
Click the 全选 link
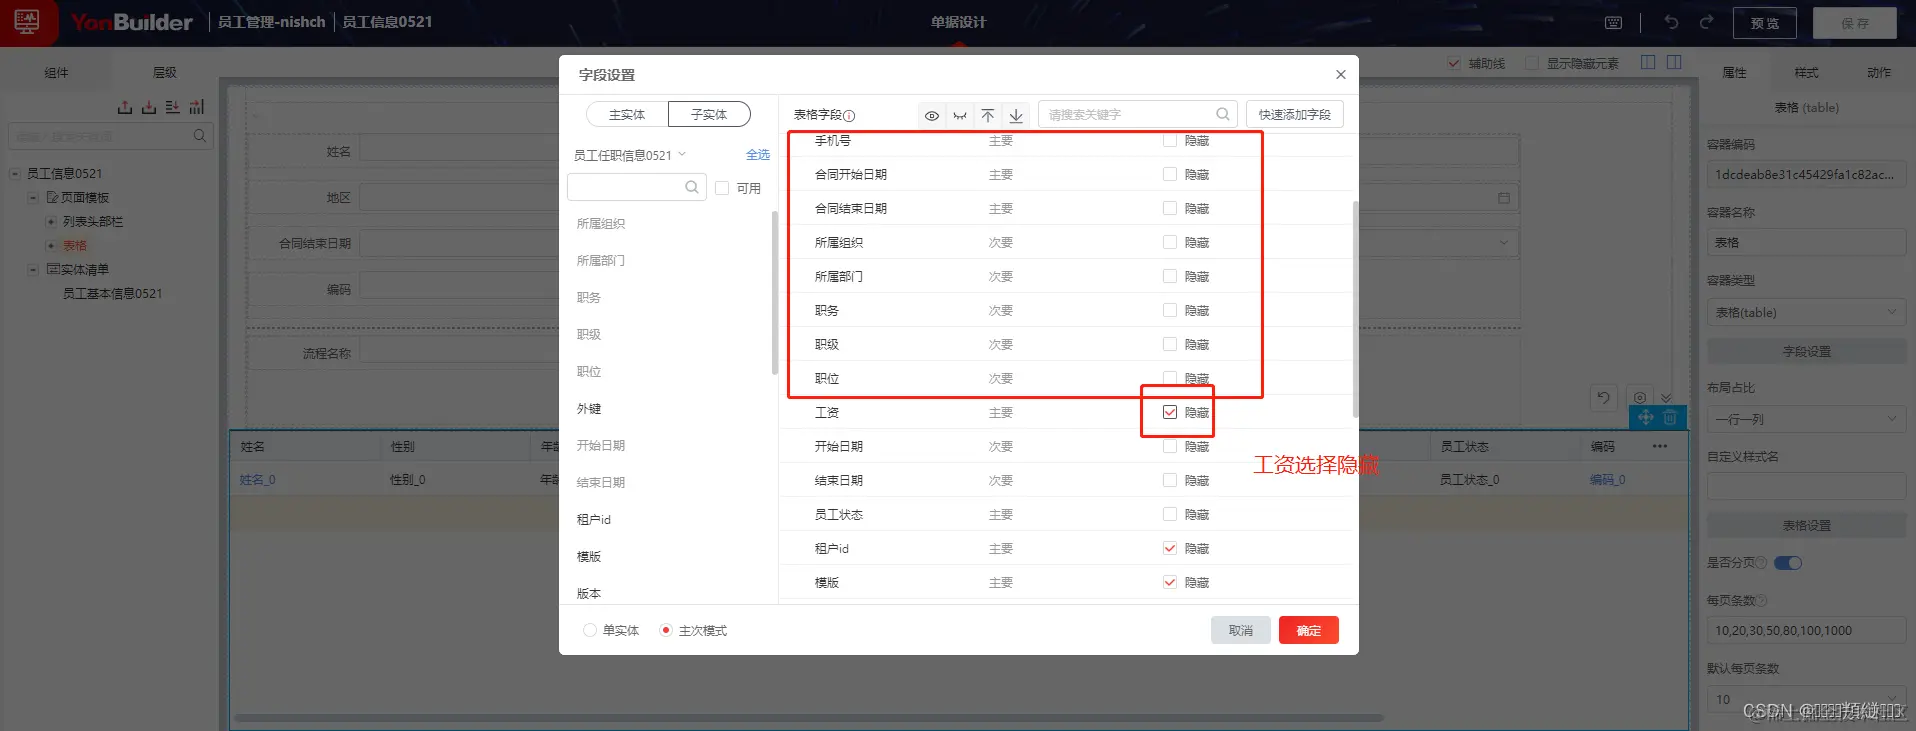(x=758, y=154)
